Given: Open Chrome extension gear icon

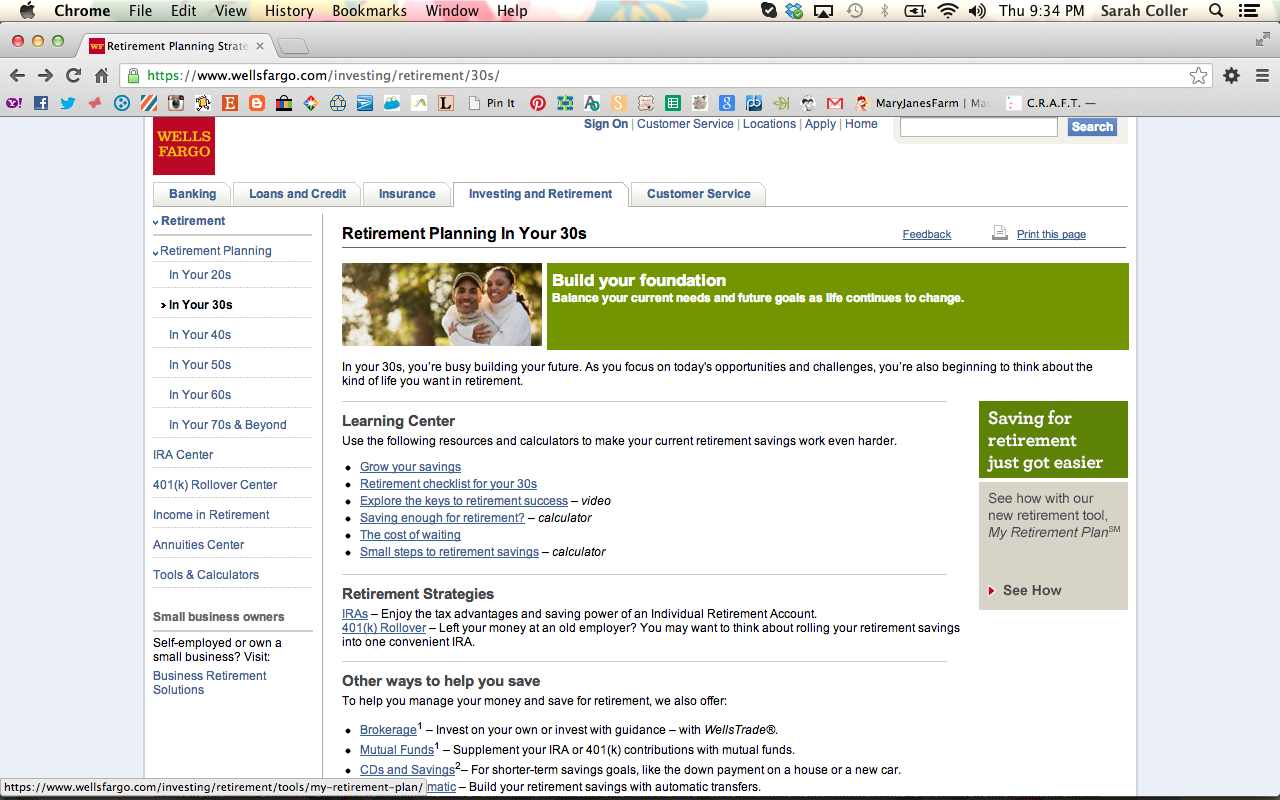Looking at the screenshot, I should (x=1232, y=75).
